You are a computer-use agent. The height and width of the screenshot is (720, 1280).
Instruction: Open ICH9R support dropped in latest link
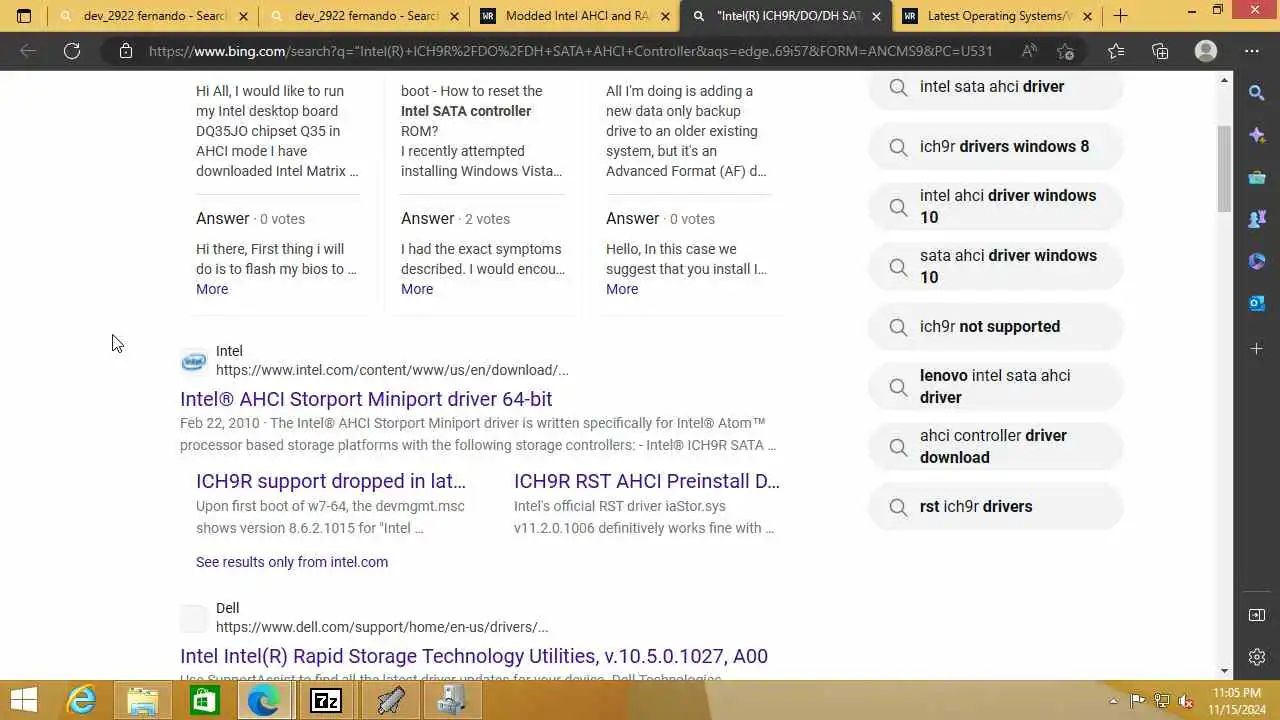[331, 481]
